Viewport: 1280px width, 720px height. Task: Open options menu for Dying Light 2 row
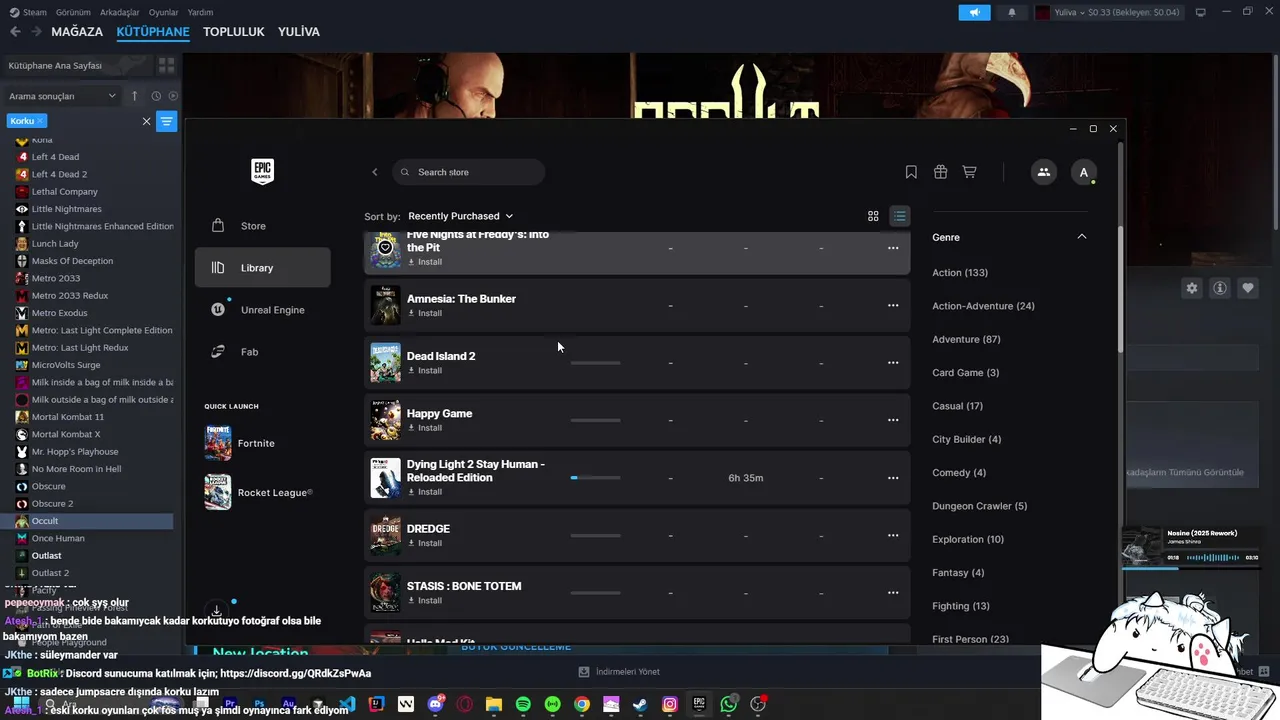893,478
